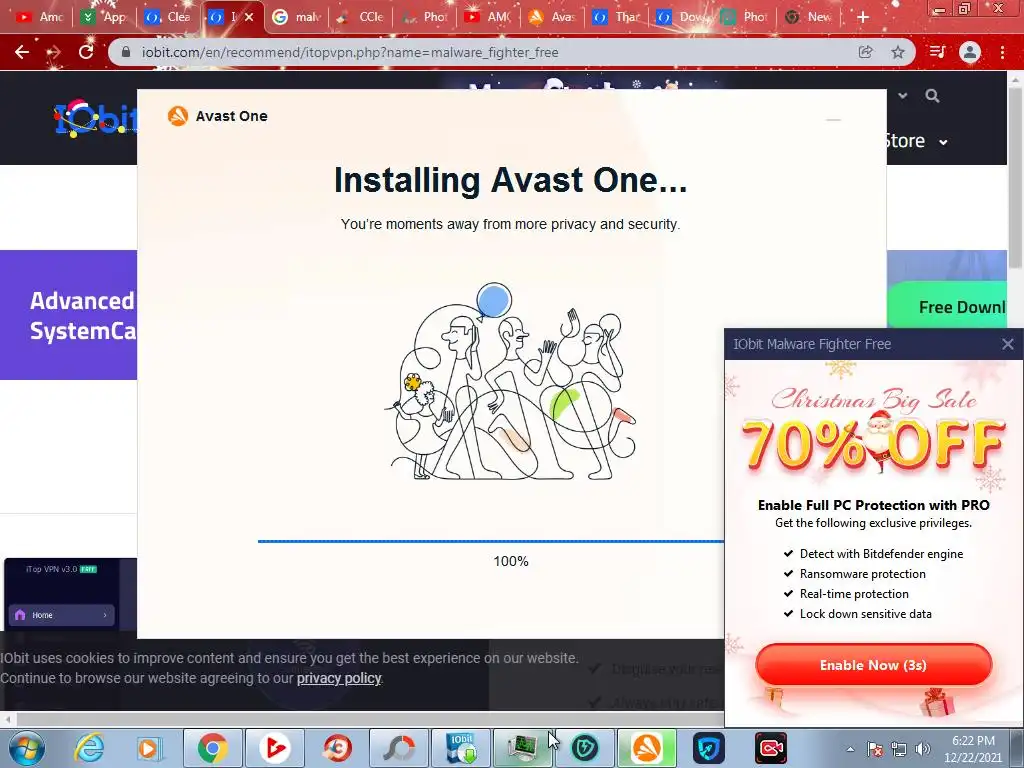This screenshot has height=768, width=1024.
Task: Close the IObit Malware Fighter Free popup
Action: click(1008, 344)
